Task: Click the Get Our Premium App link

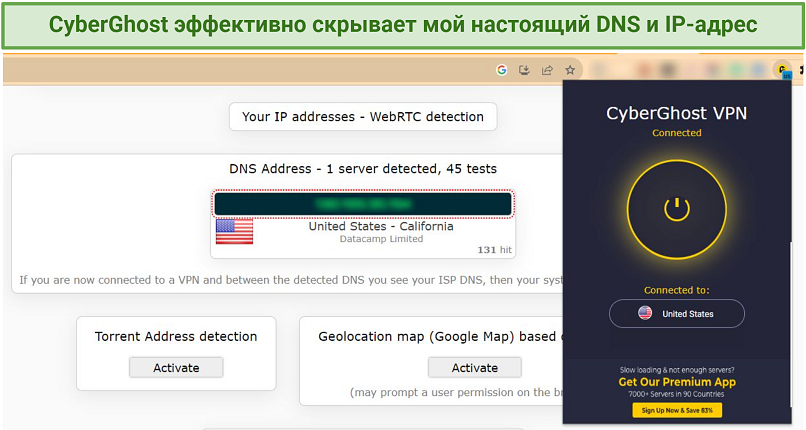Action: (677, 382)
